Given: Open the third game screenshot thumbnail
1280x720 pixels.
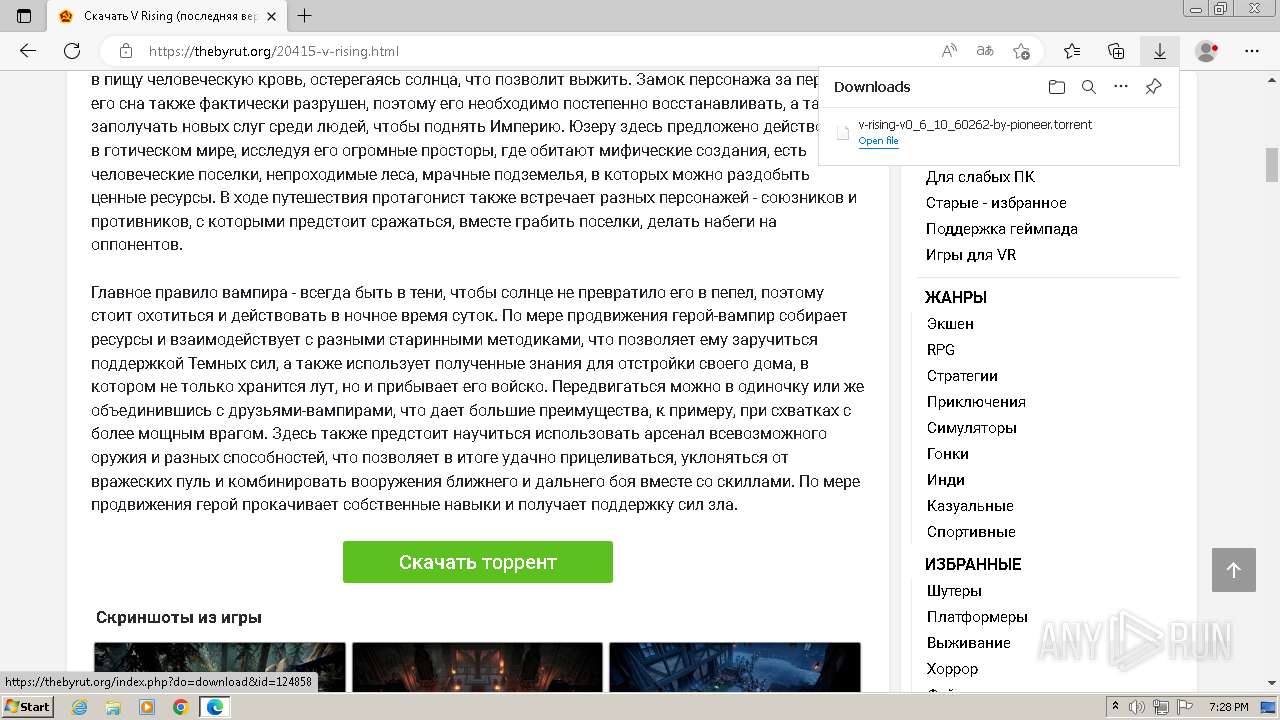Looking at the screenshot, I should coord(735,666).
